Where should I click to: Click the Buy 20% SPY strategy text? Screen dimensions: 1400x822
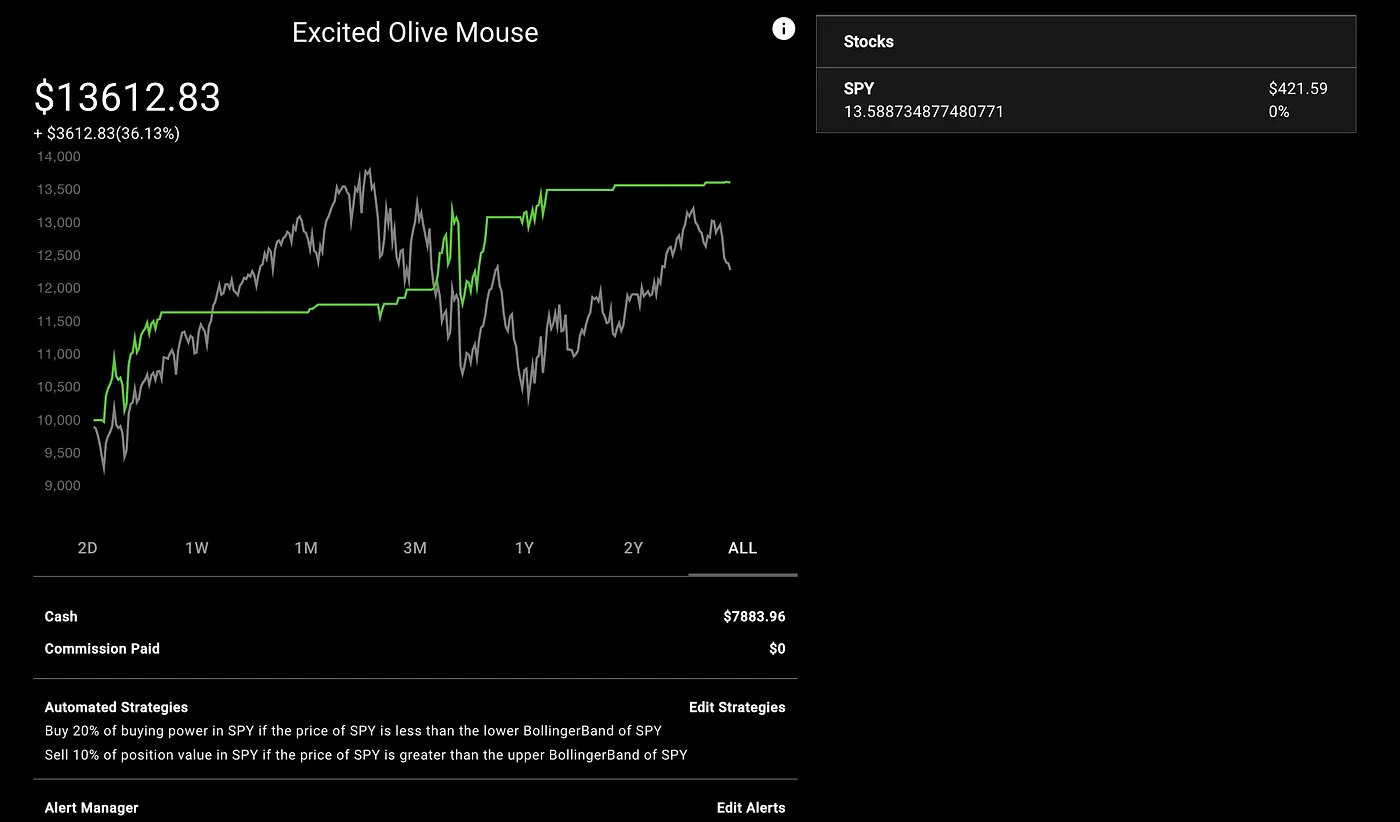tap(353, 731)
